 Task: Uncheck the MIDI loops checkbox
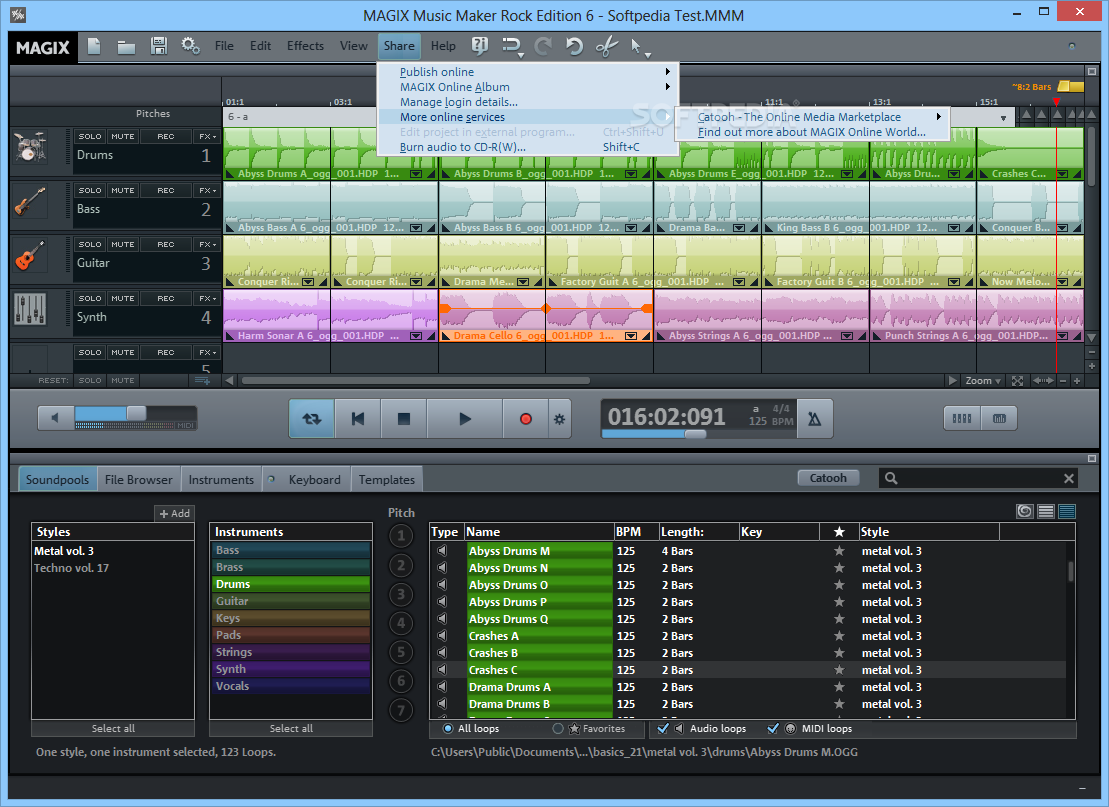click(773, 728)
